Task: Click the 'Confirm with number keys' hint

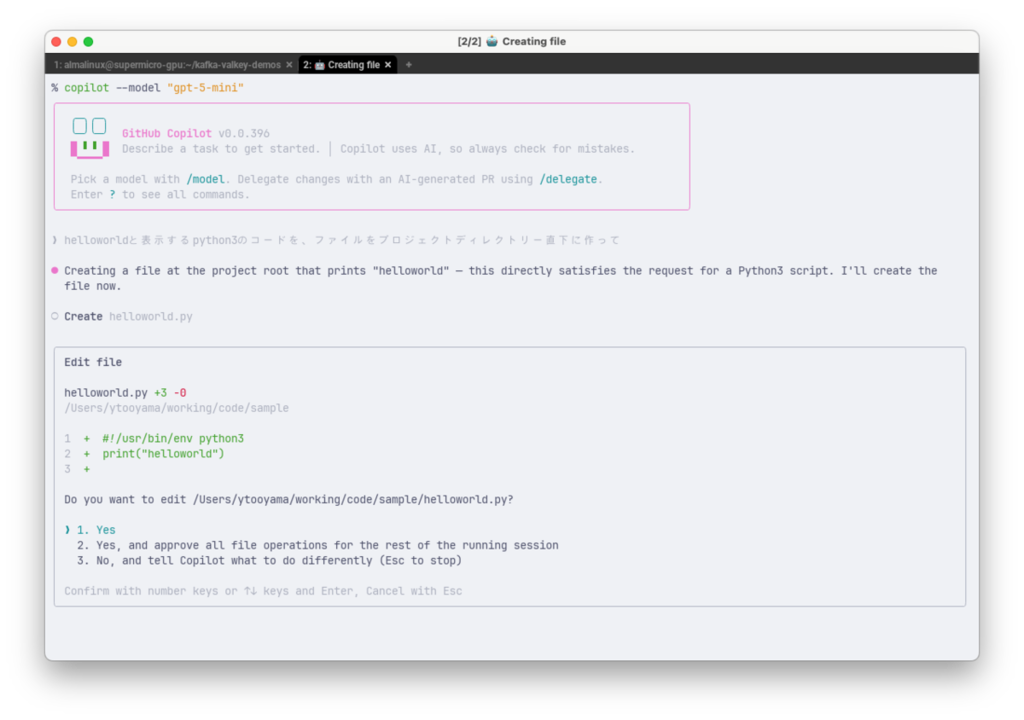Action: pyautogui.click(x=263, y=591)
